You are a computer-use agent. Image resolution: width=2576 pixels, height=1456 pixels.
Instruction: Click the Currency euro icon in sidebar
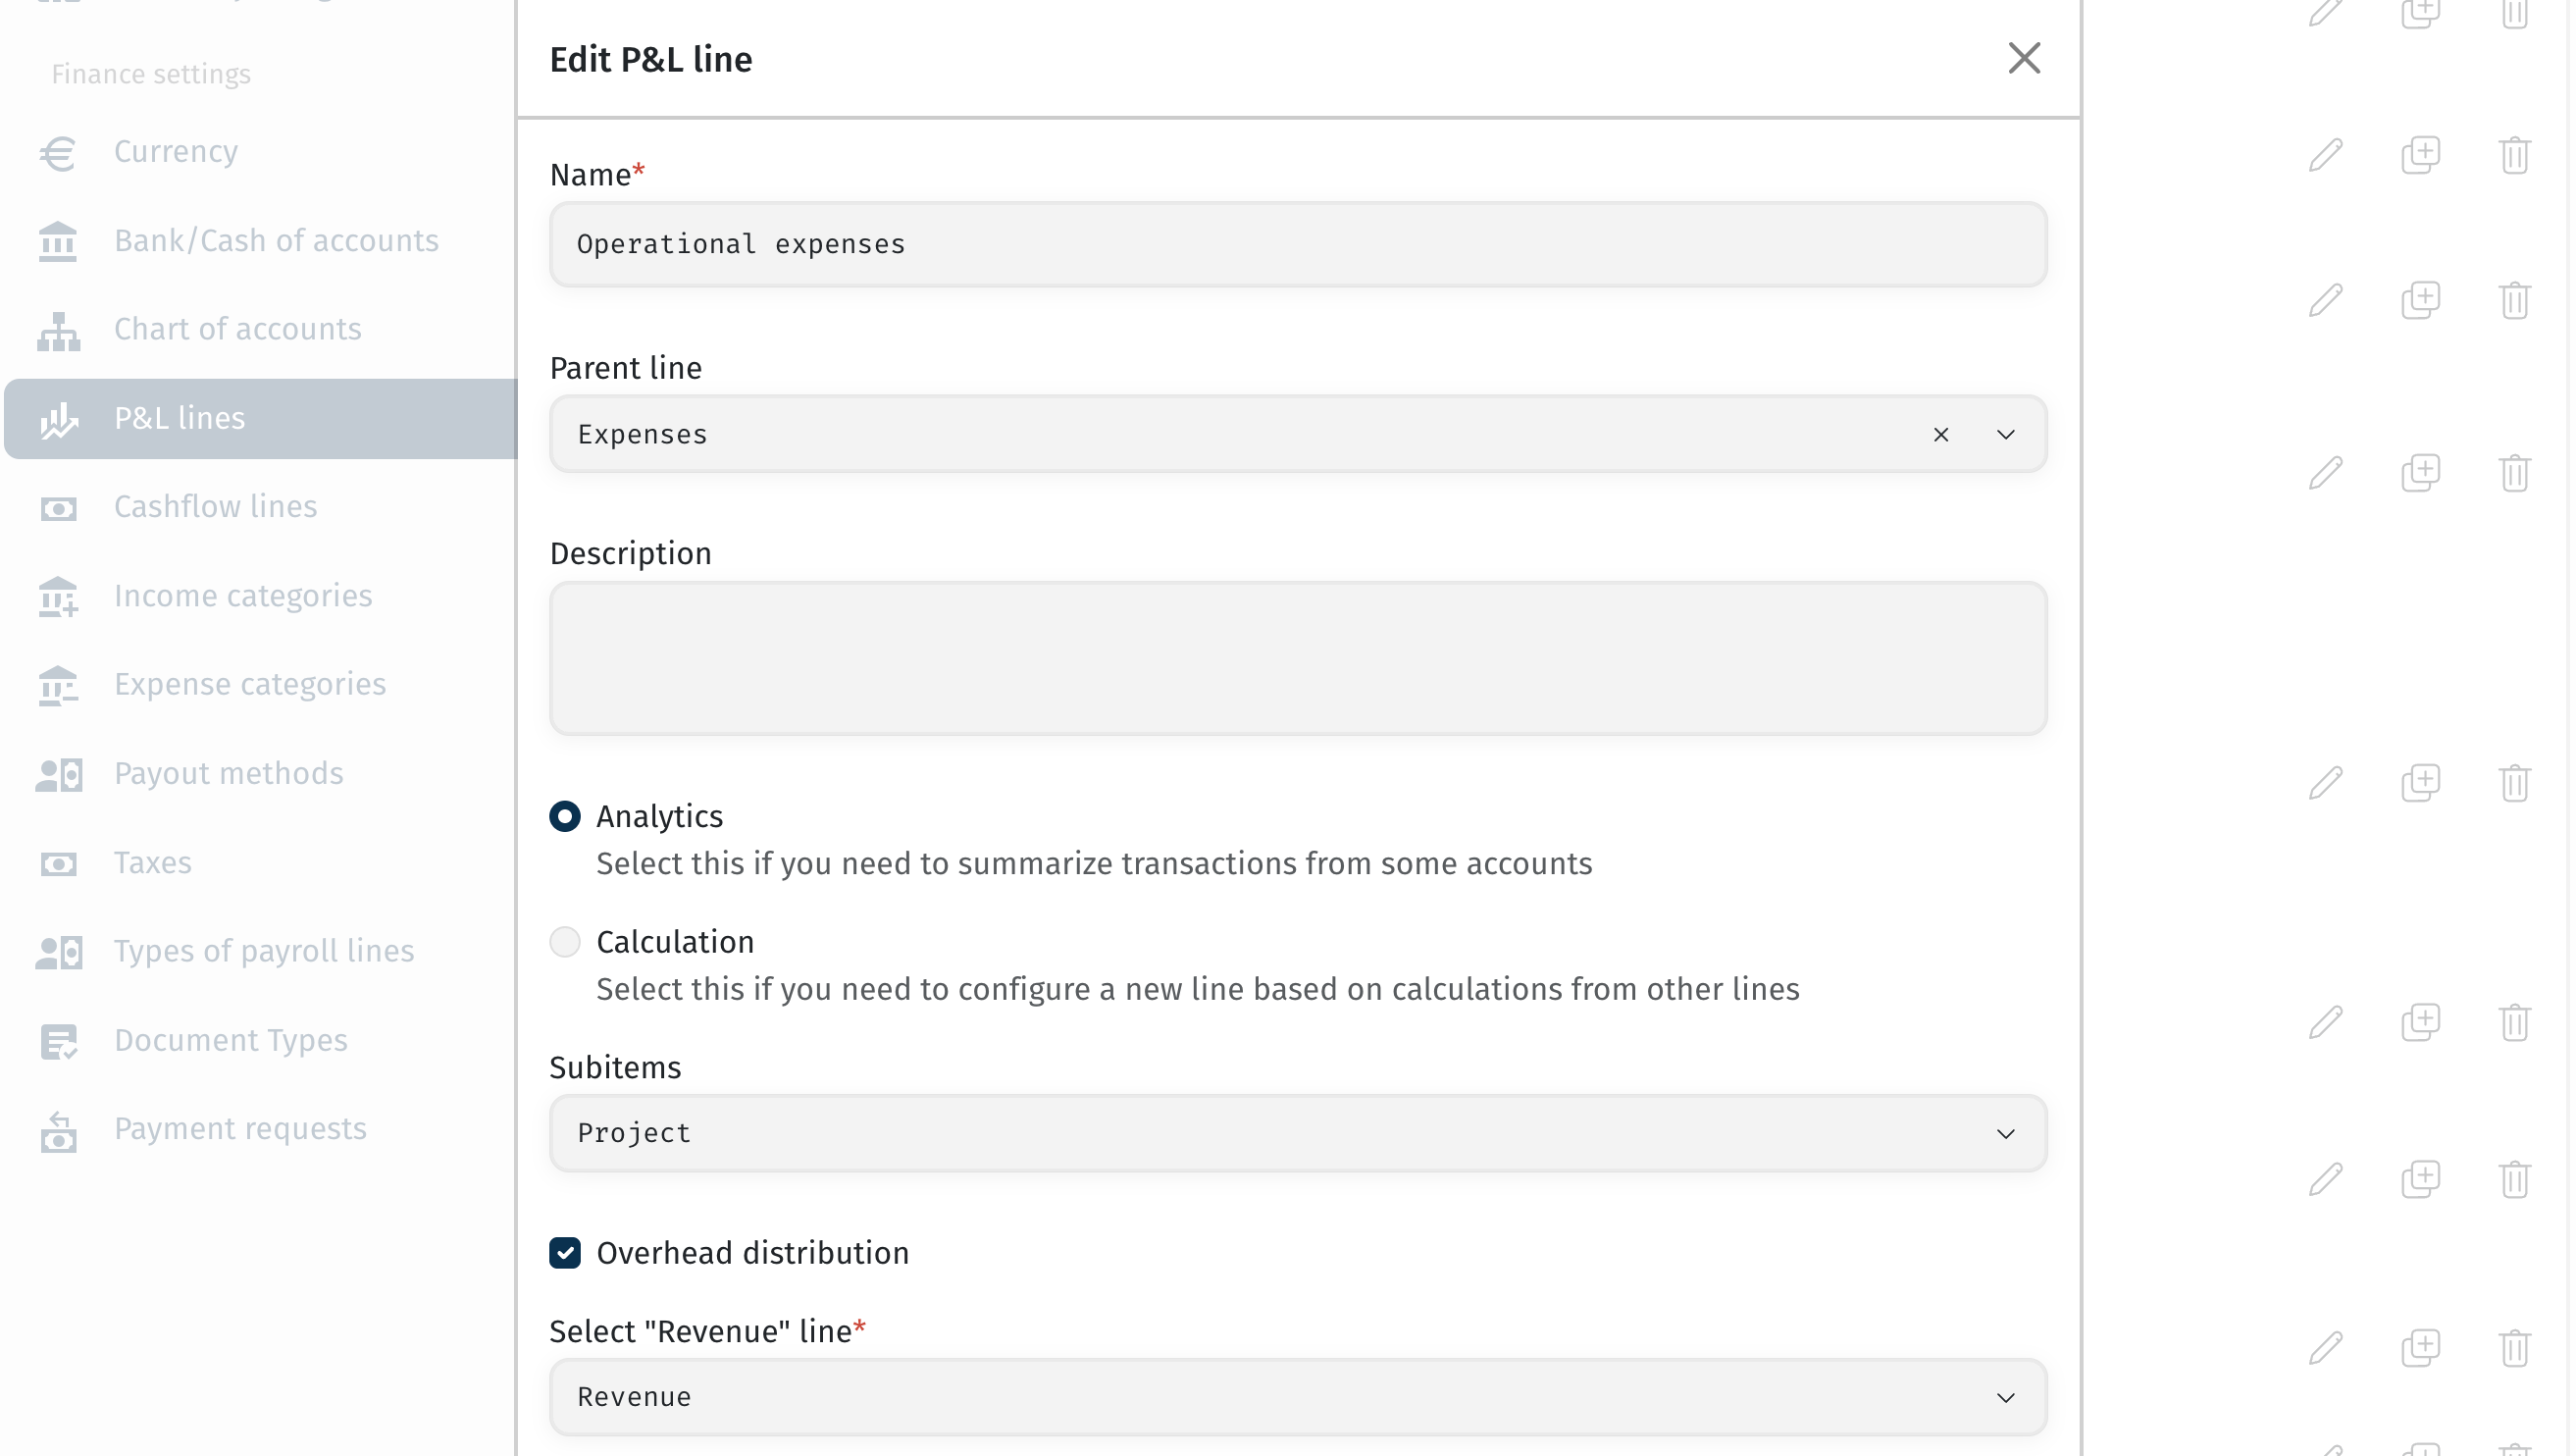point(58,153)
